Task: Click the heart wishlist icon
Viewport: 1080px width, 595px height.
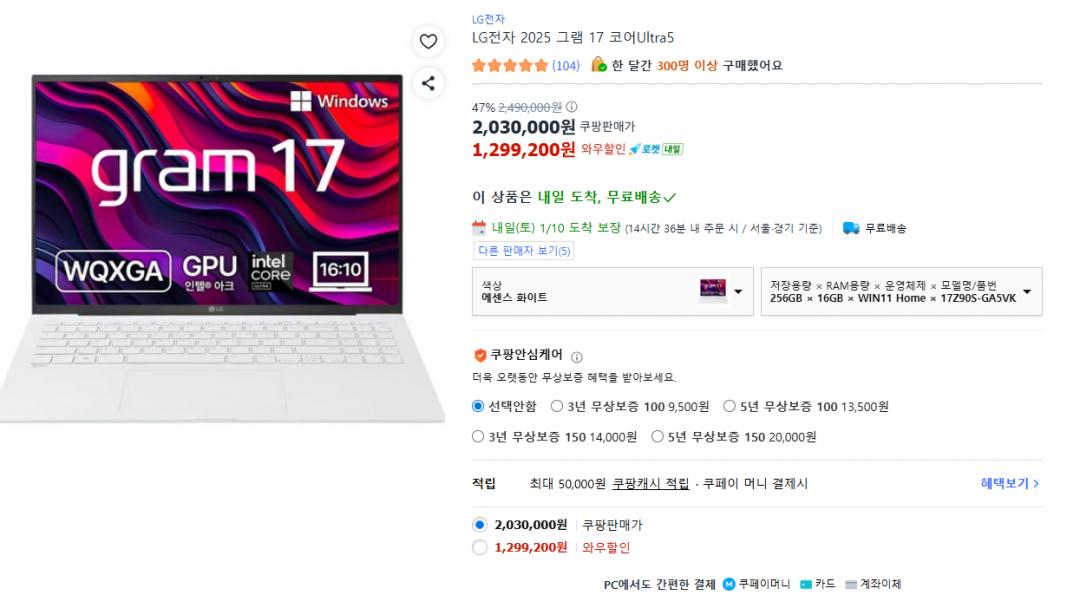Action: click(x=428, y=41)
